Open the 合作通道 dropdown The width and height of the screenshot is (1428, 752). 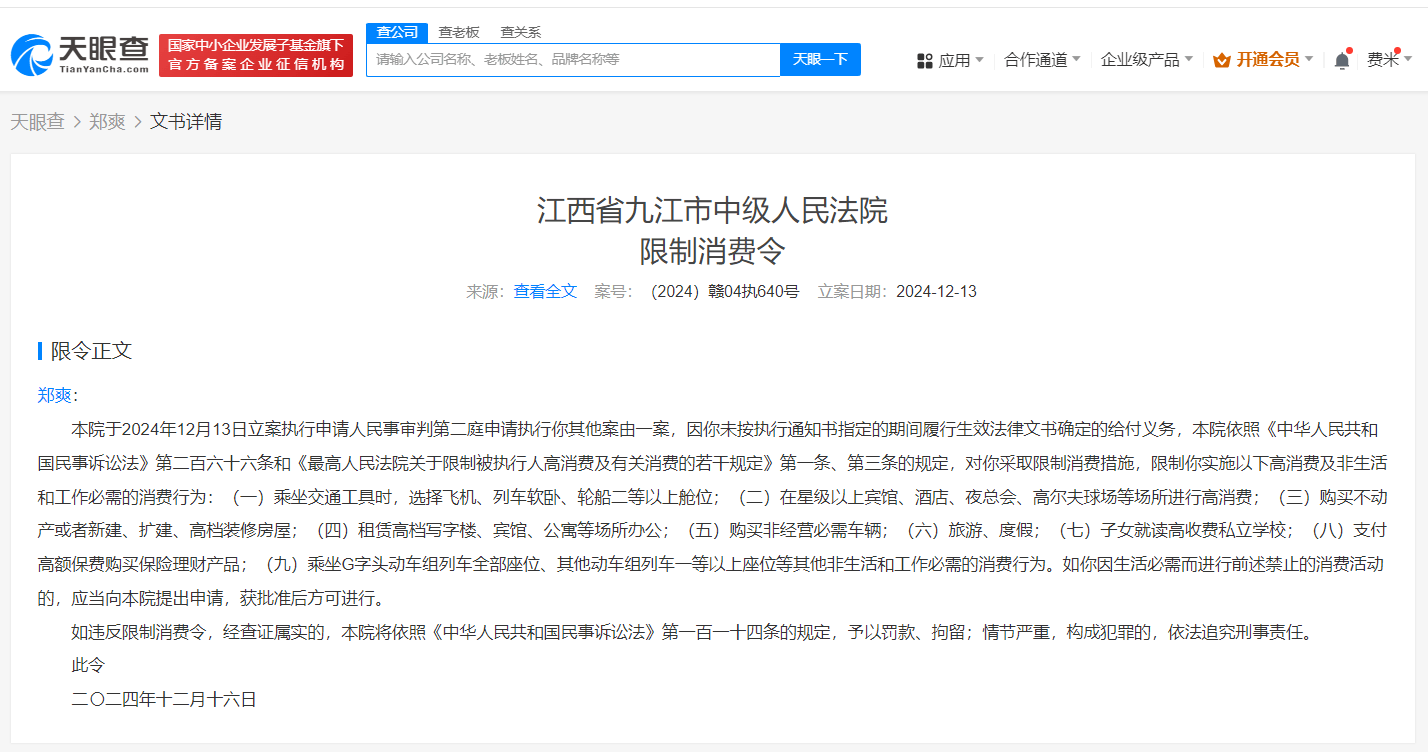pyautogui.click(x=1042, y=60)
